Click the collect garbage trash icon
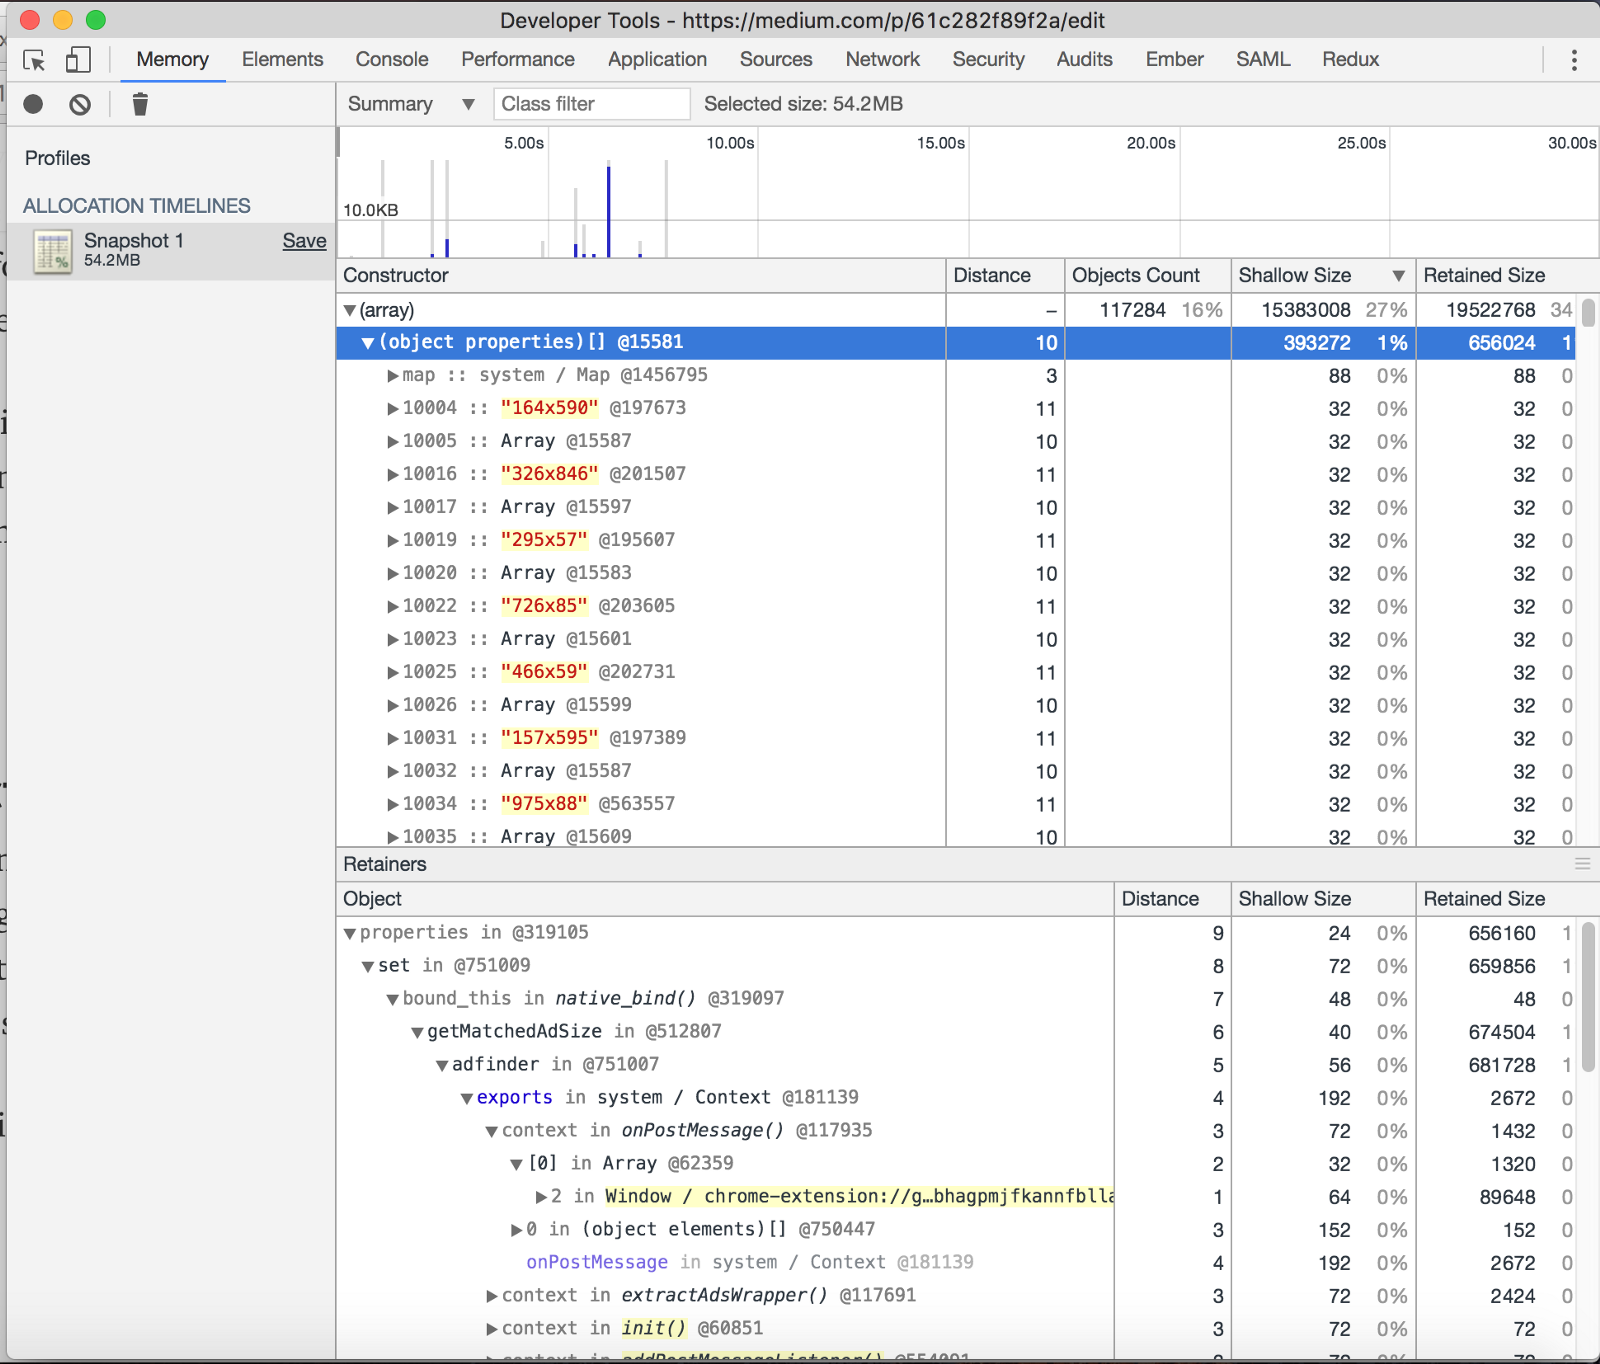The width and height of the screenshot is (1600, 1364). pos(140,104)
